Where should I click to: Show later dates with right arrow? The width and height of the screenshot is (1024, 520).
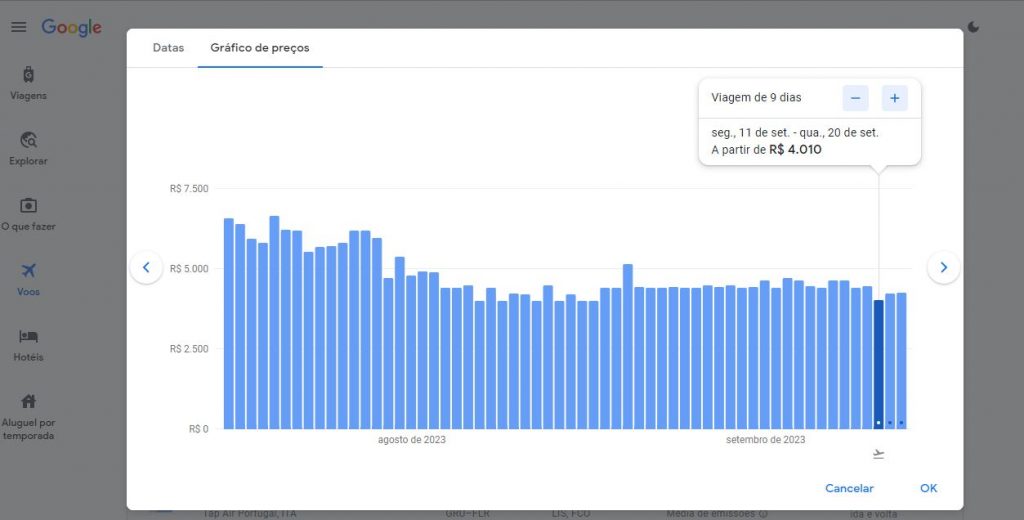point(943,267)
